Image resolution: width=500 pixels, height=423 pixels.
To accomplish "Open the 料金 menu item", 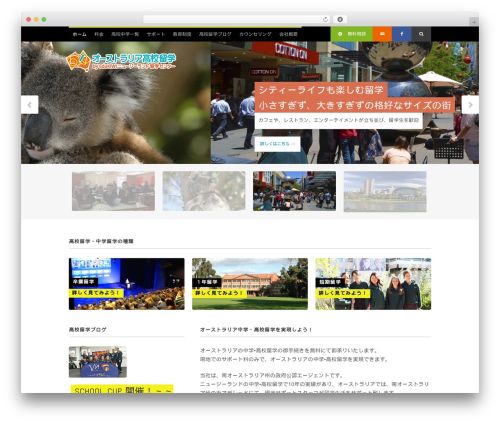I will point(99,34).
